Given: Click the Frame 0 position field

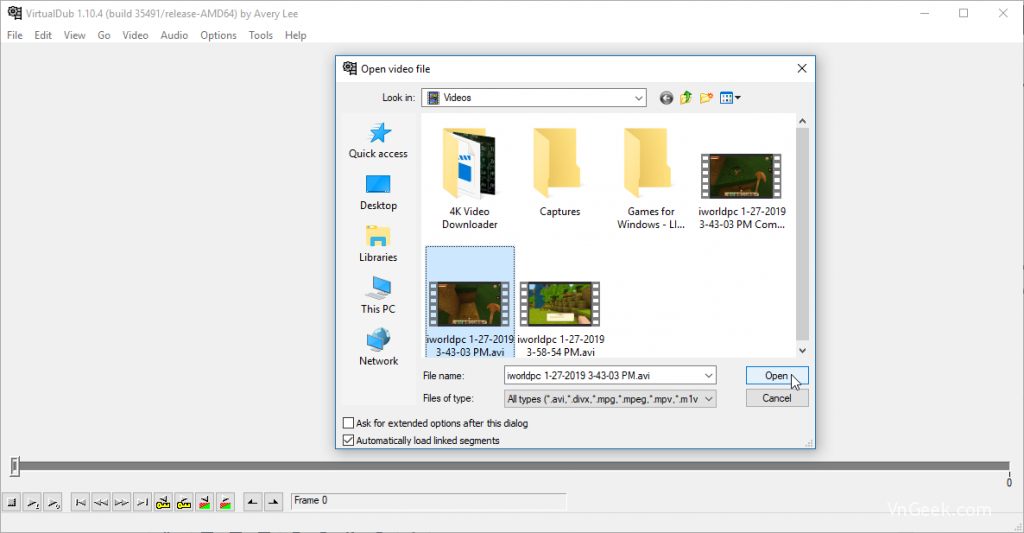Looking at the screenshot, I should (429, 501).
